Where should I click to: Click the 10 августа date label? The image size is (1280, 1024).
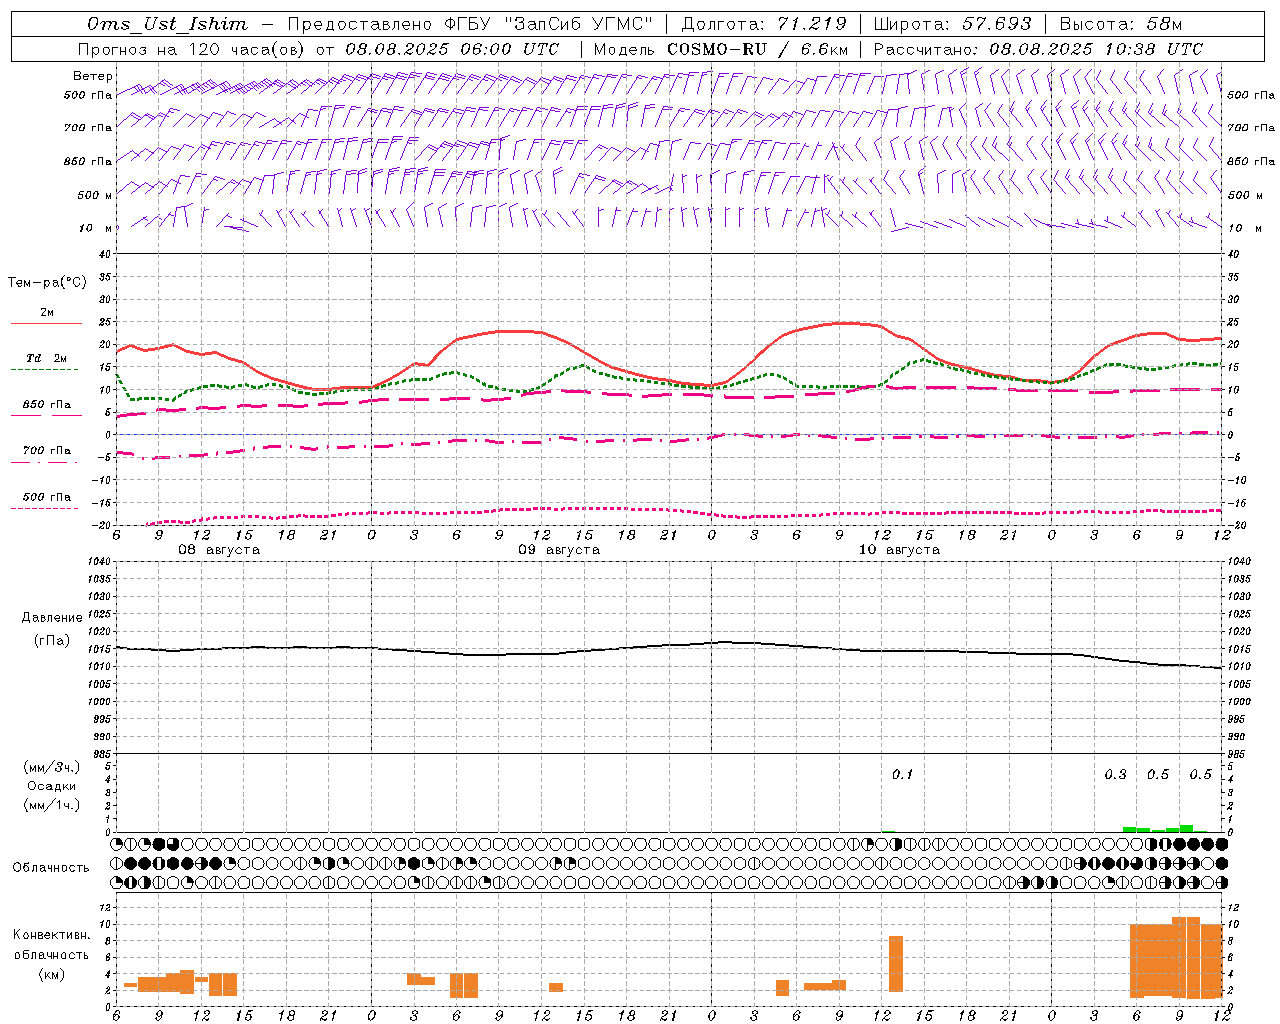899,550
